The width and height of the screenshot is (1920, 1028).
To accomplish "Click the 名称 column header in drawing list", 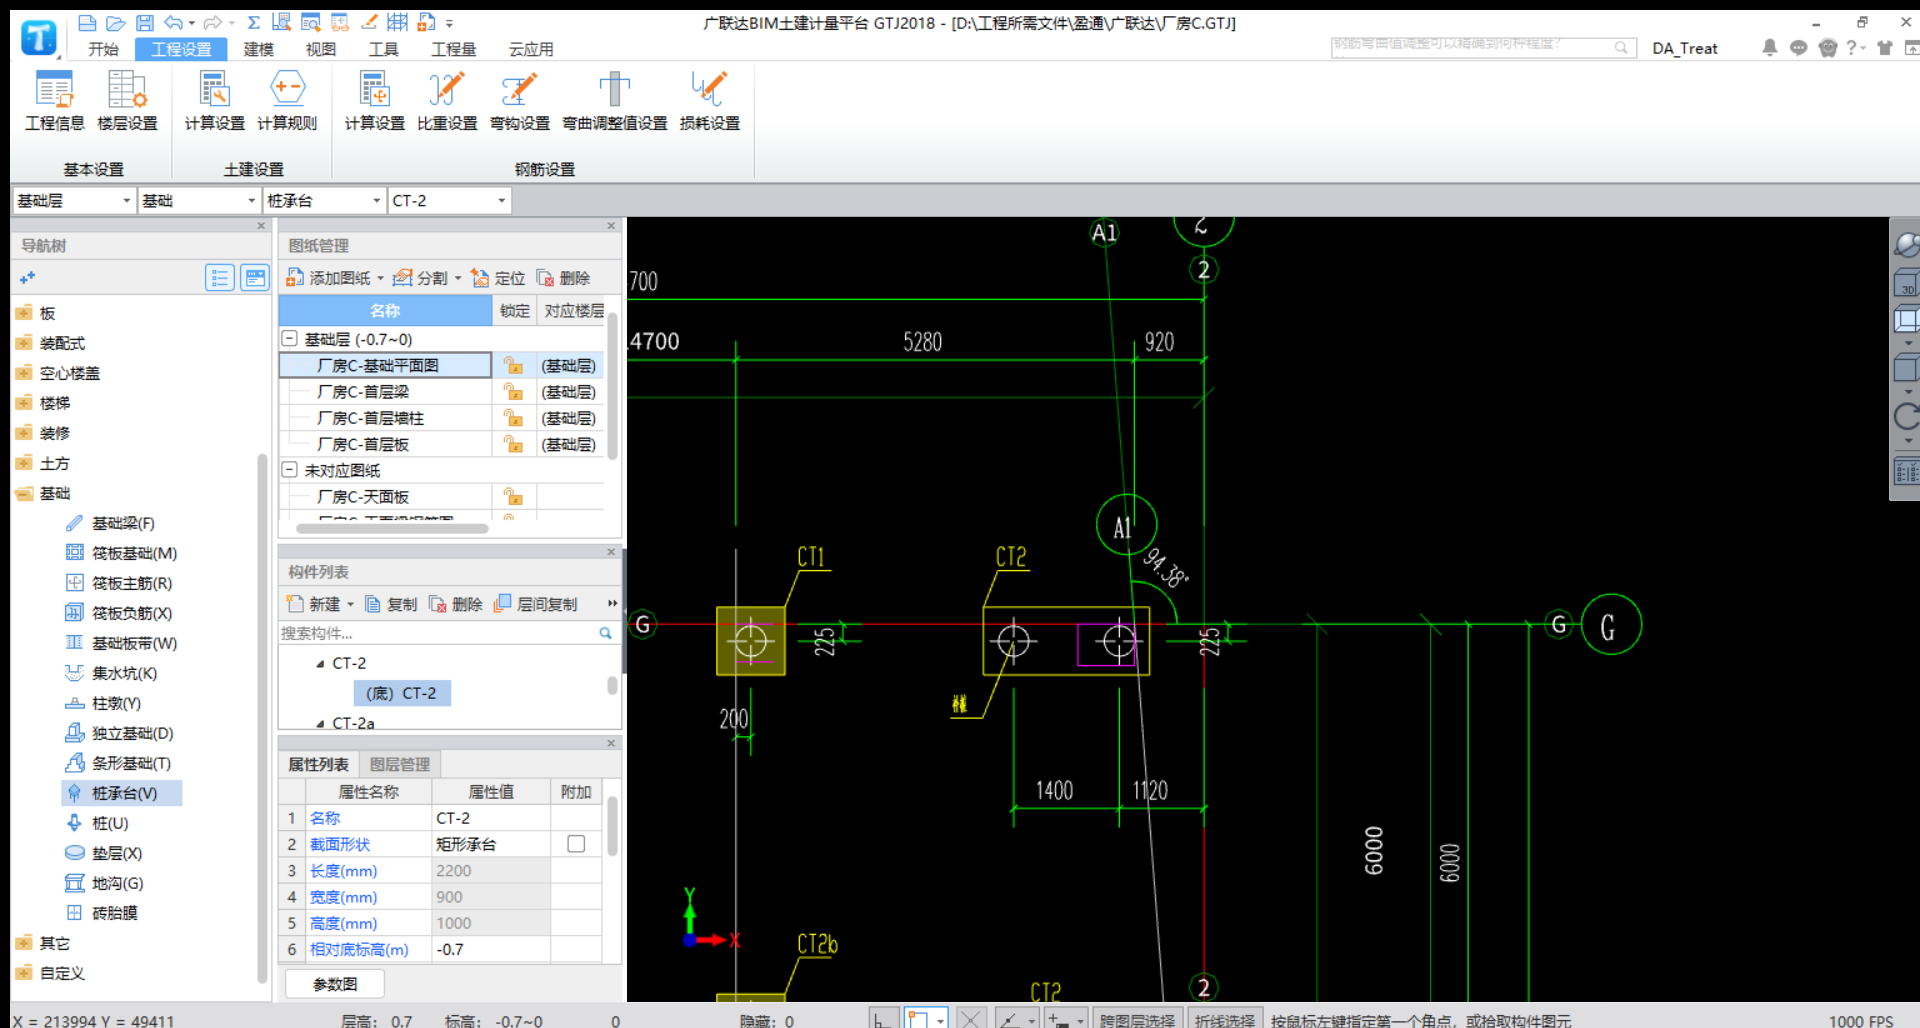I will point(385,310).
